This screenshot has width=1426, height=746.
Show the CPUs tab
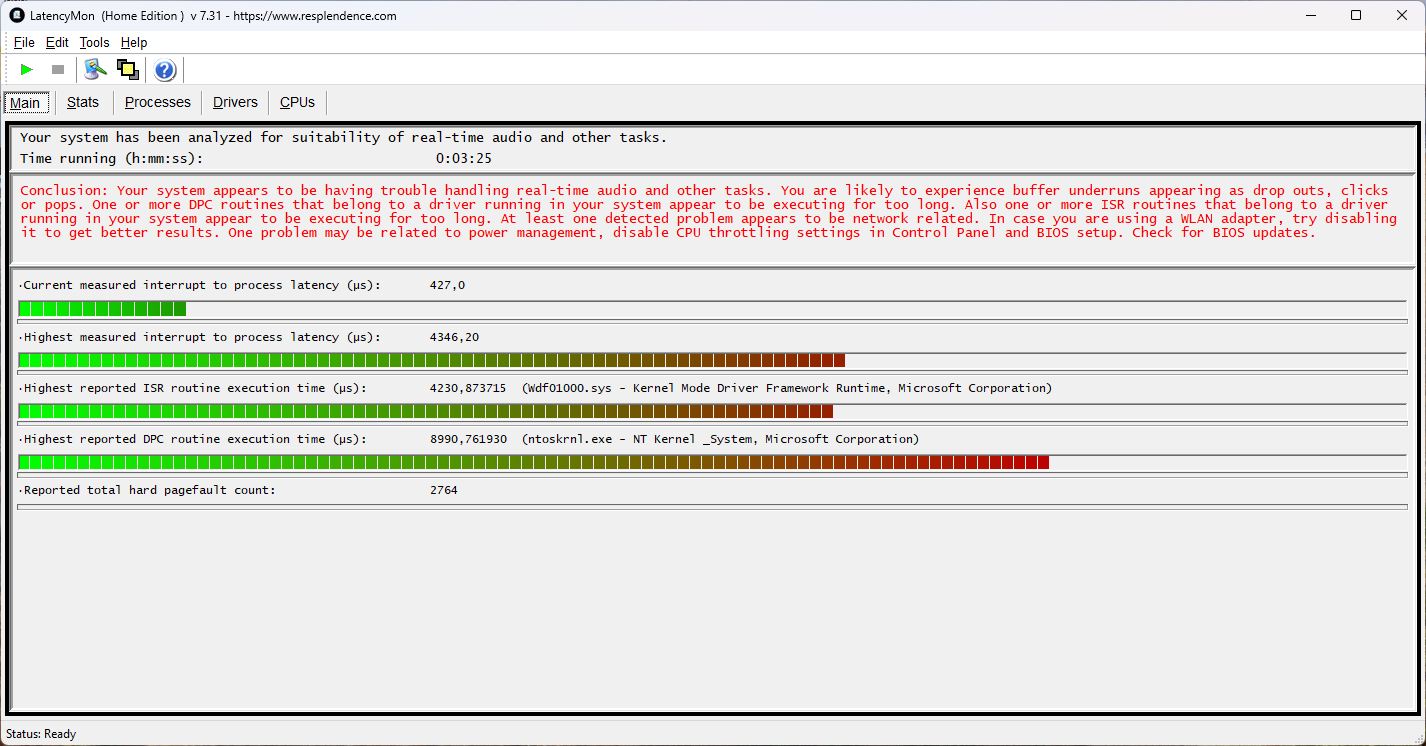coord(297,102)
